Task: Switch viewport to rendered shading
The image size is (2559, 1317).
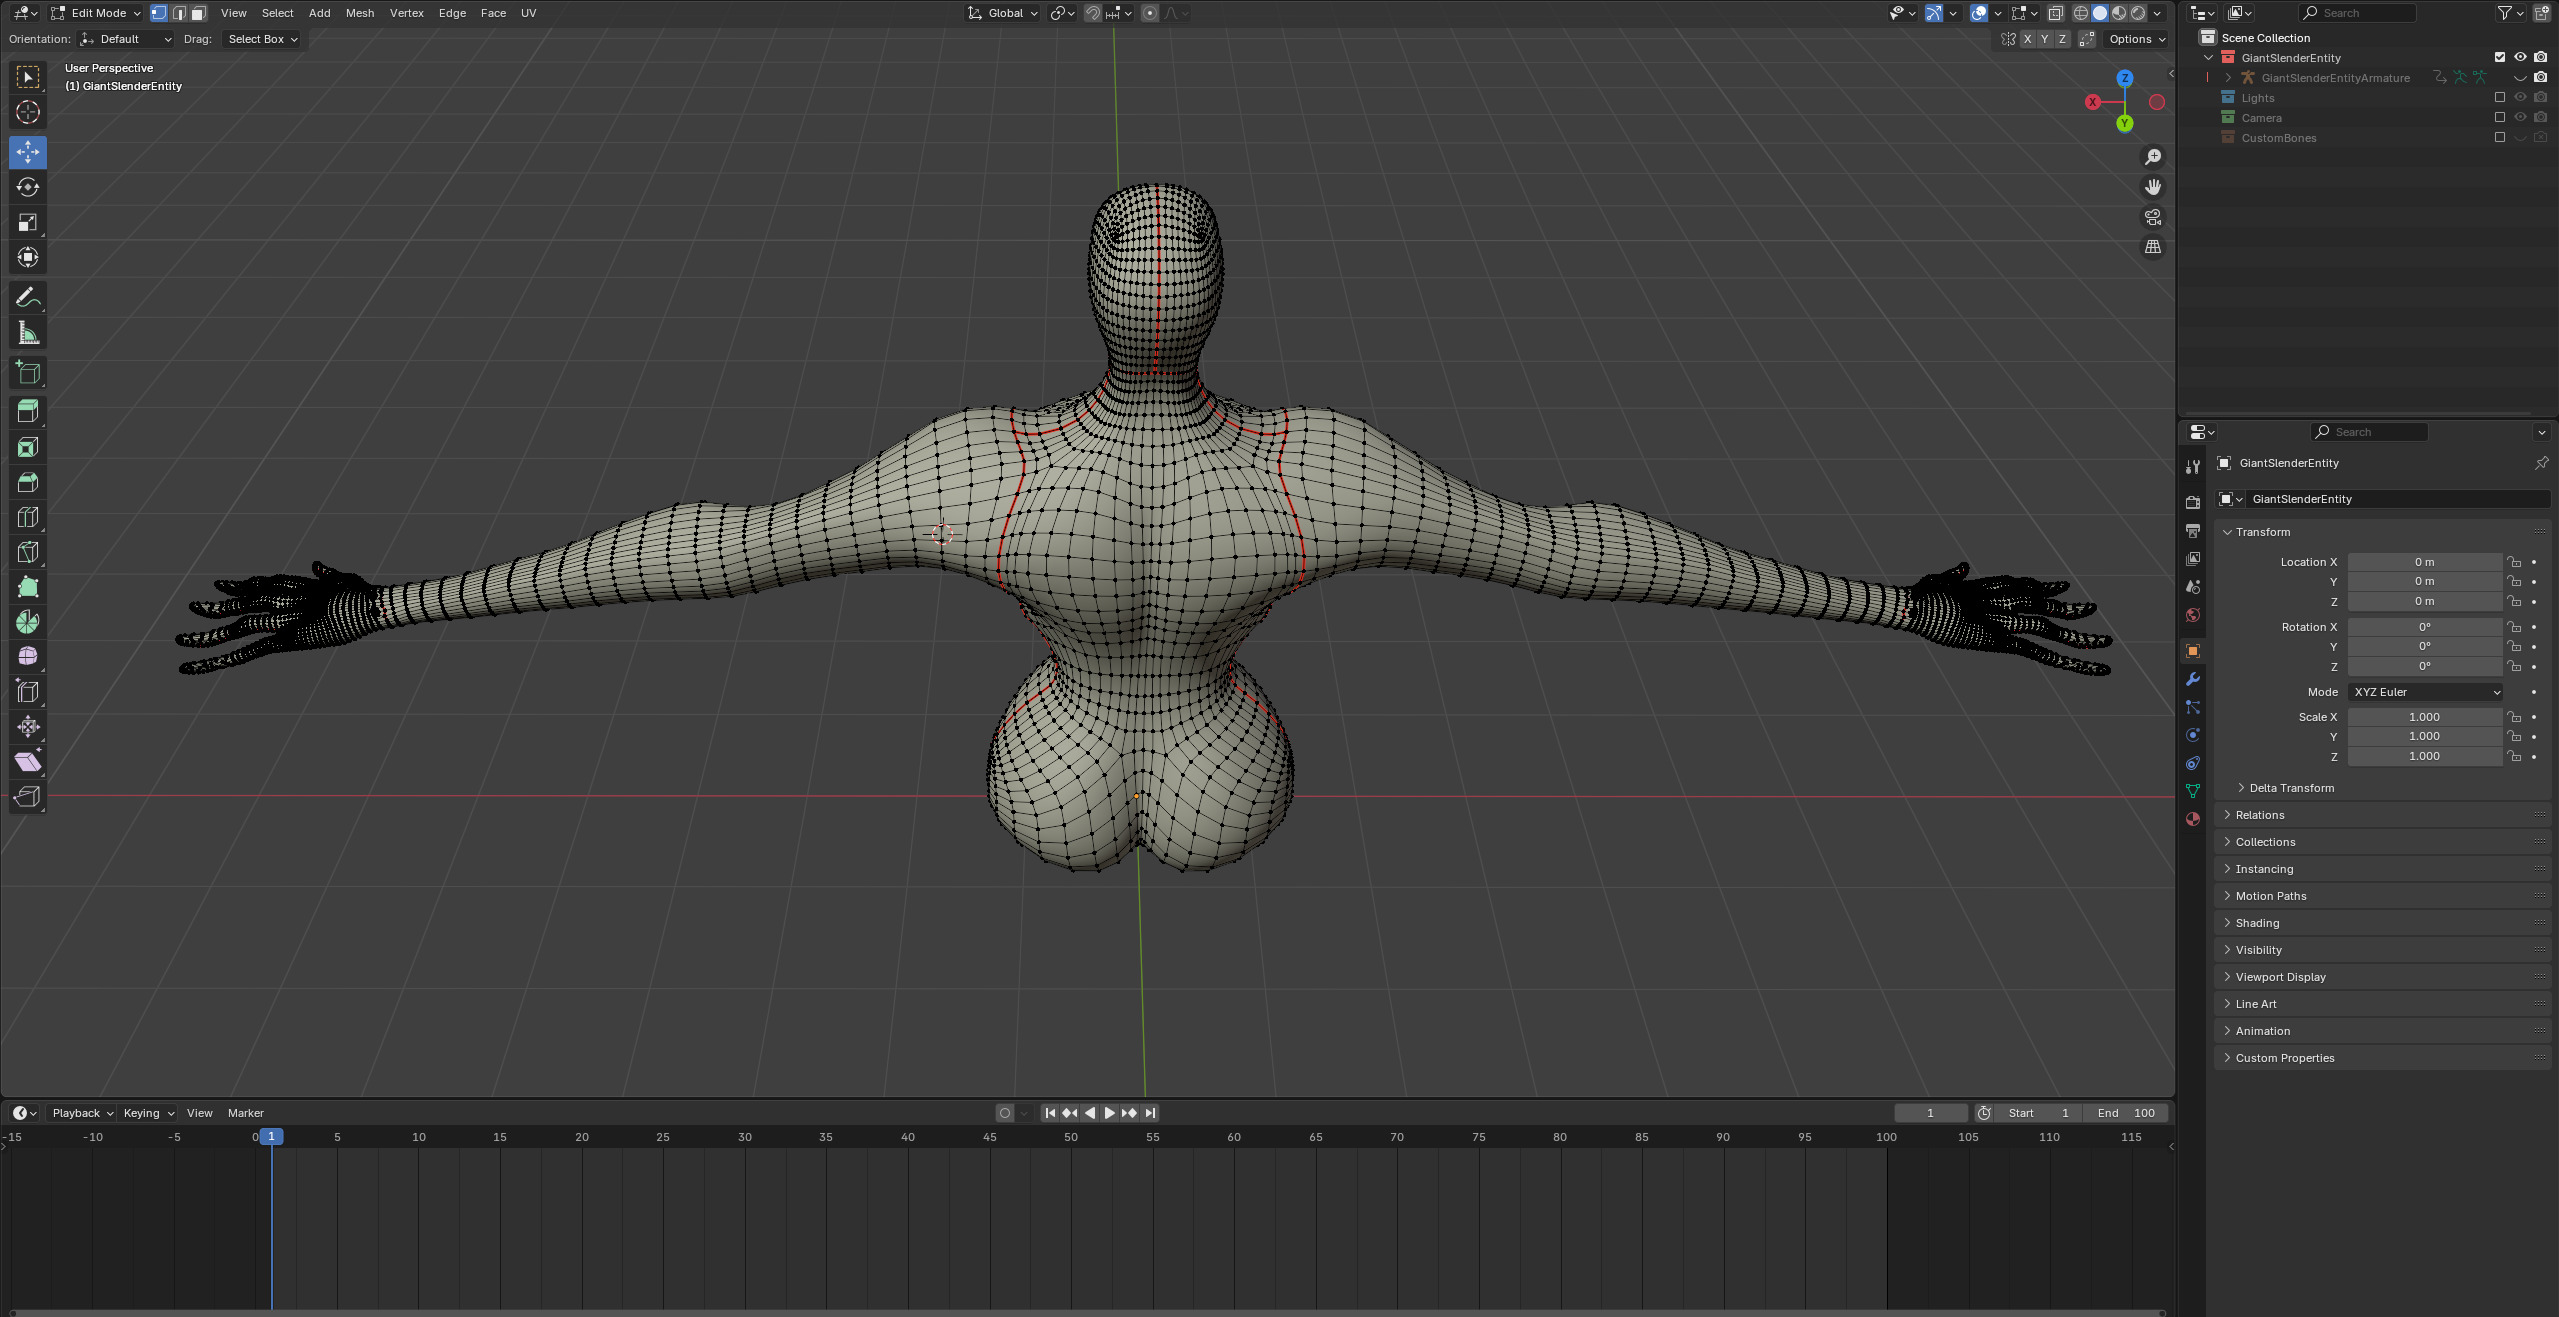Action: [x=2138, y=13]
